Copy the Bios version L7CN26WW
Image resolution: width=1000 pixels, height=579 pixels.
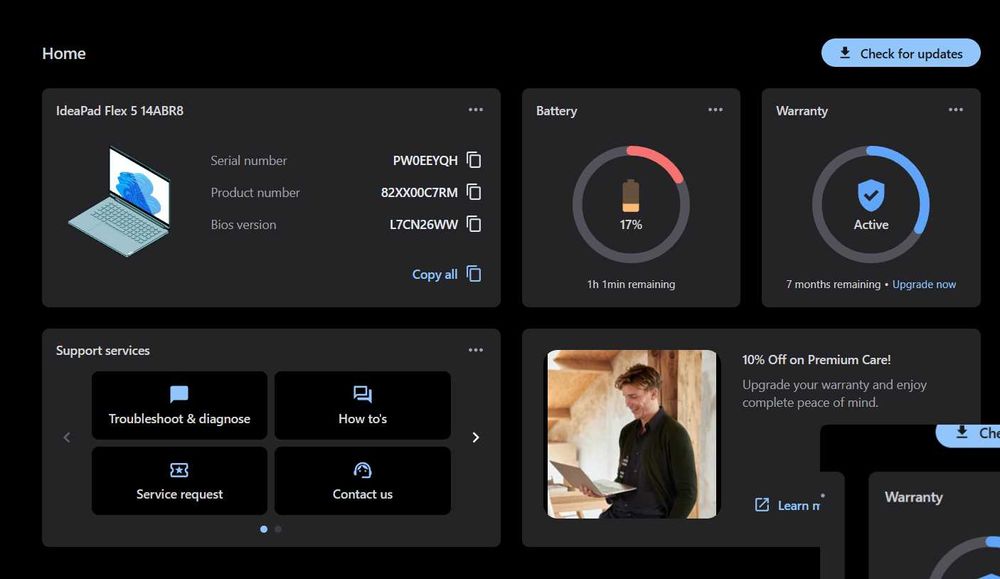[474, 224]
